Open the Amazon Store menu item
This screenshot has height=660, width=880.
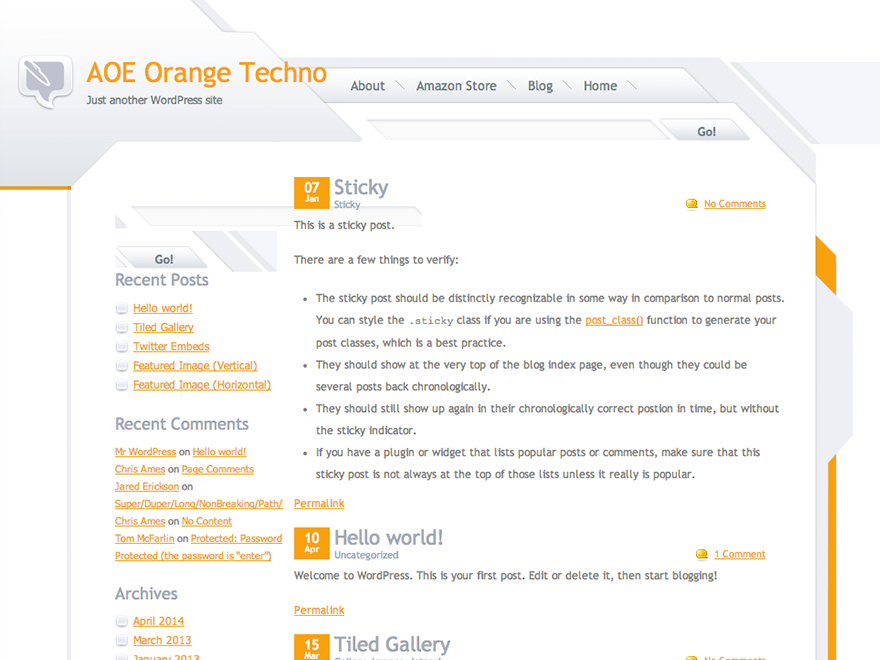click(x=456, y=86)
